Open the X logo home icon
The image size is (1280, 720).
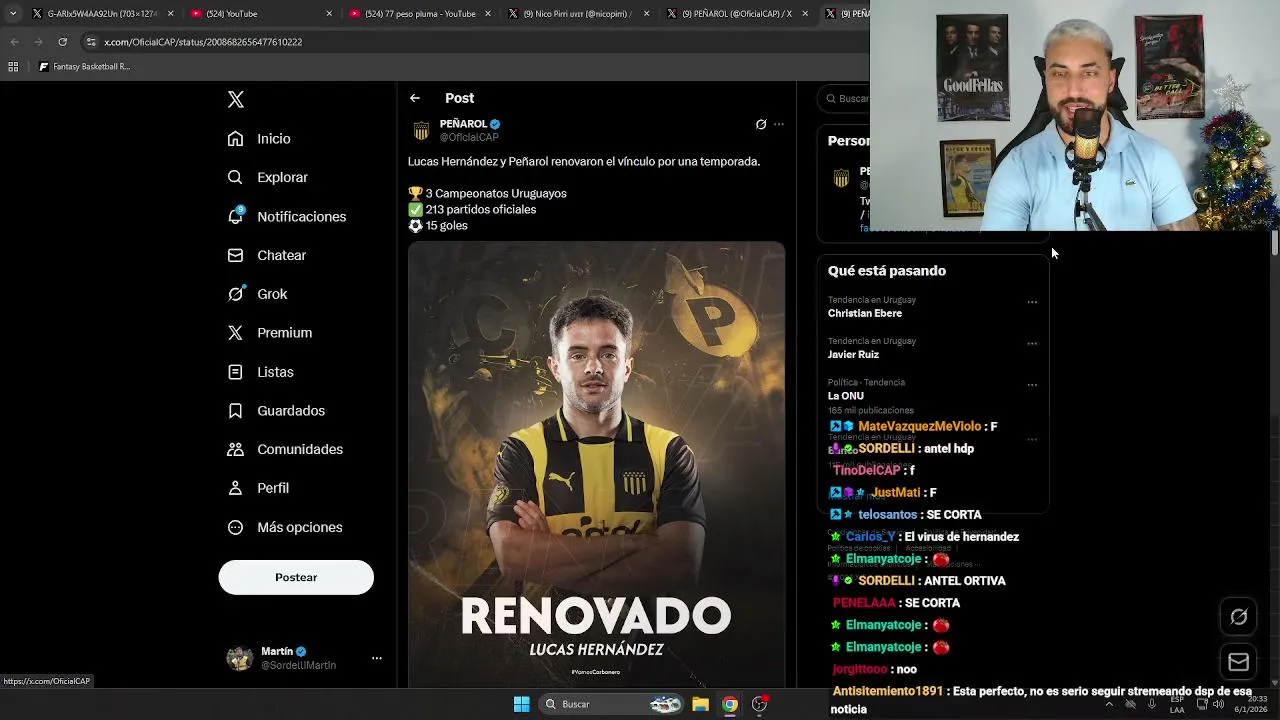pos(236,99)
